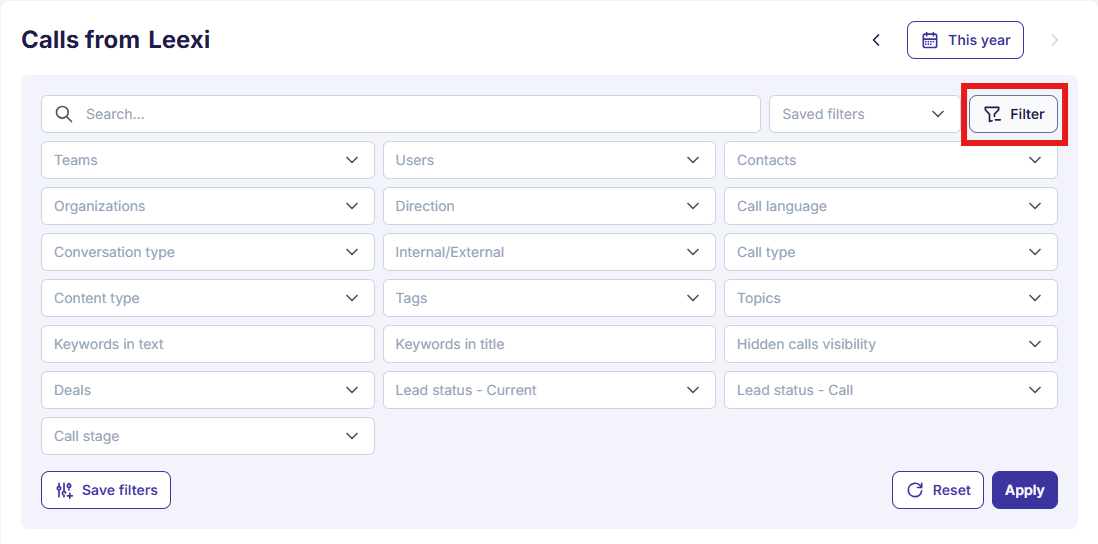Click the Keywords in text field
This screenshot has height=544, width=1098.
coord(208,344)
